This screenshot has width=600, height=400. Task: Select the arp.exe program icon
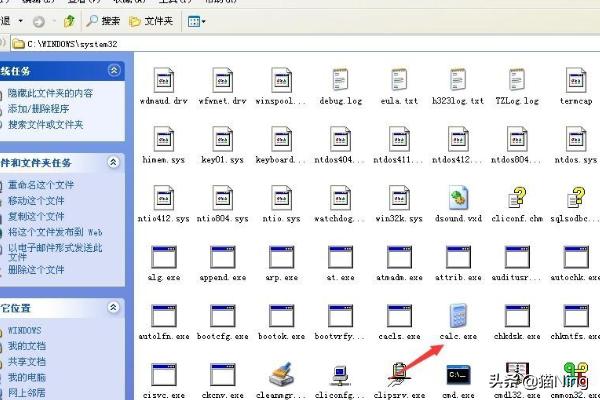pyautogui.click(x=281, y=257)
